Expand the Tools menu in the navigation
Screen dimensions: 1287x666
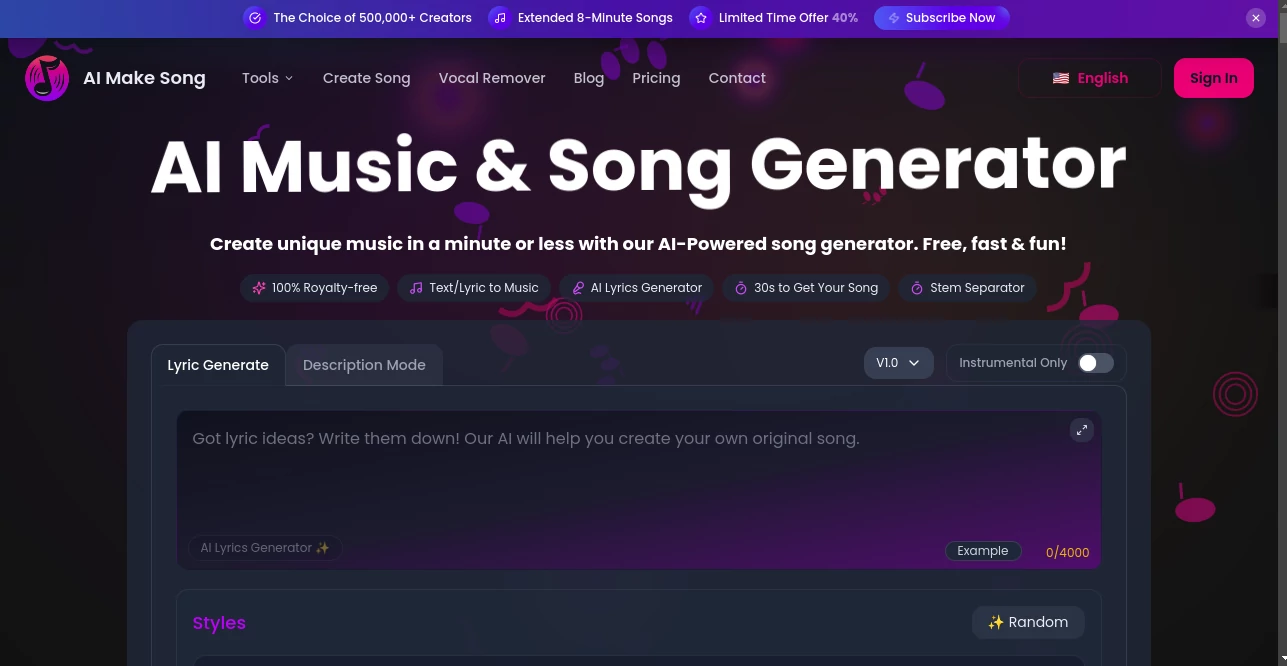[x=266, y=78]
